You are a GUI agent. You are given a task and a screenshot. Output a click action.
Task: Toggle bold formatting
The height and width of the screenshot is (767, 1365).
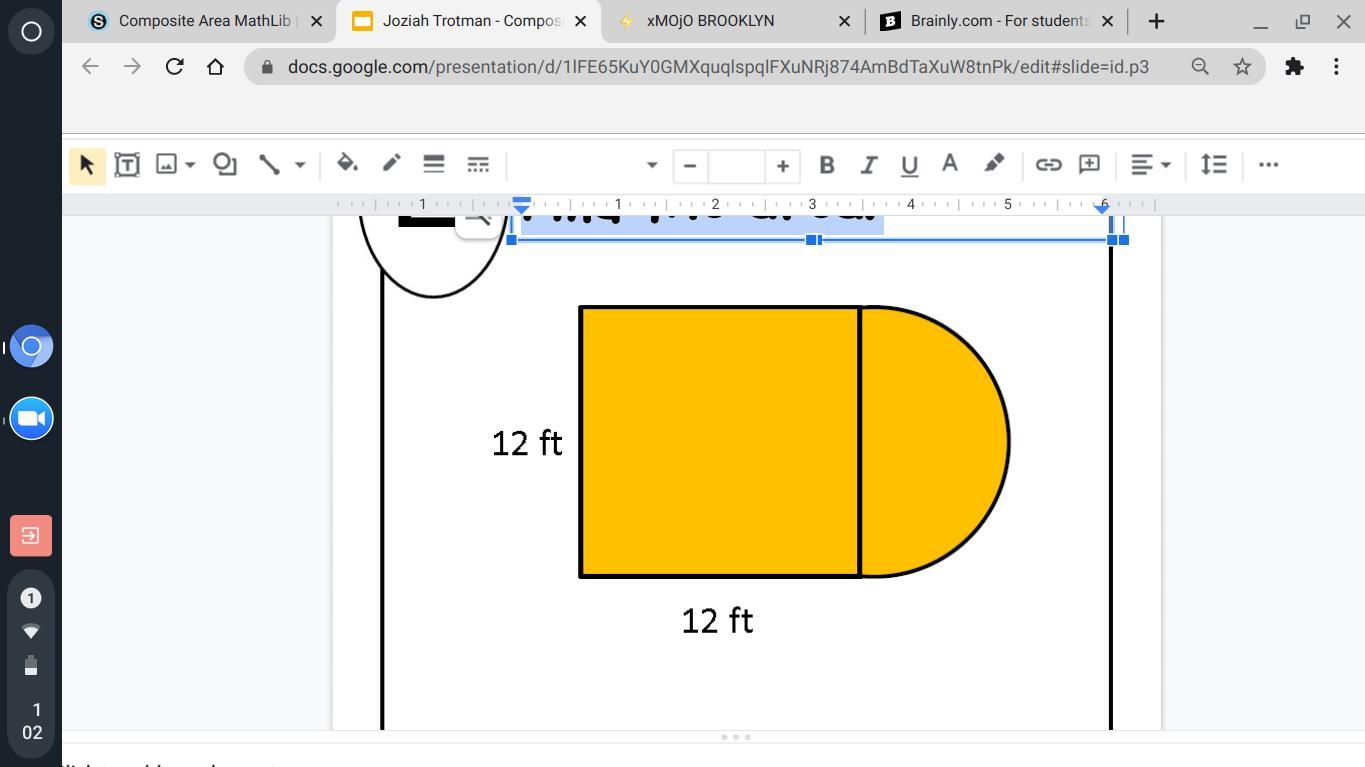pyautogui.click(x=826, y=165)
